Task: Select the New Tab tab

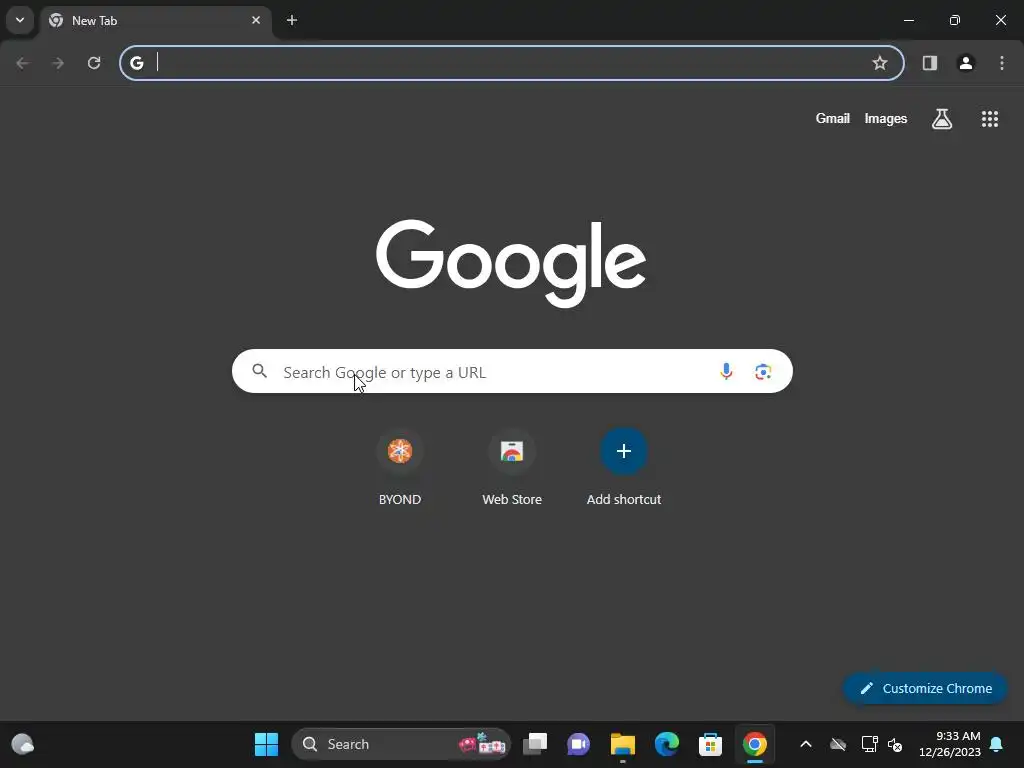Action: pos(155,21)
